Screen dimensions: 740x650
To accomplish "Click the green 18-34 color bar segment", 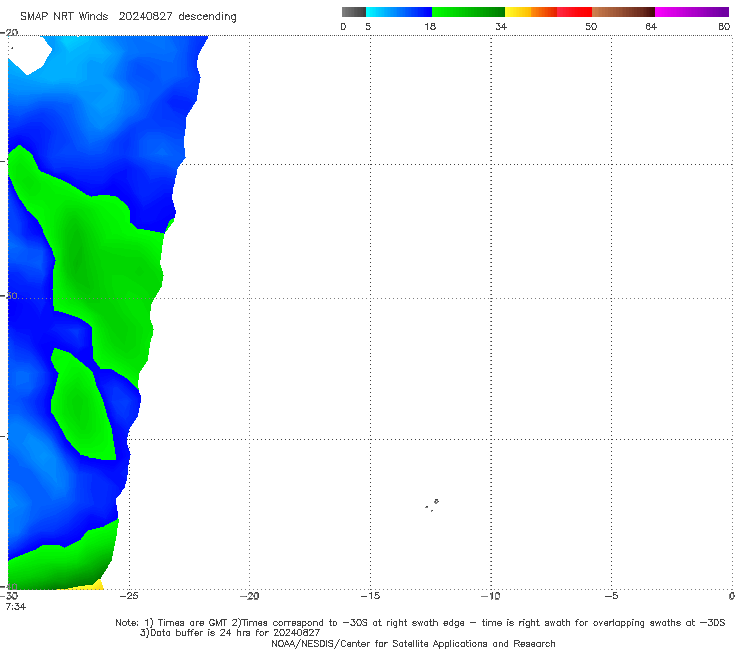I will (x=468, y=12).
